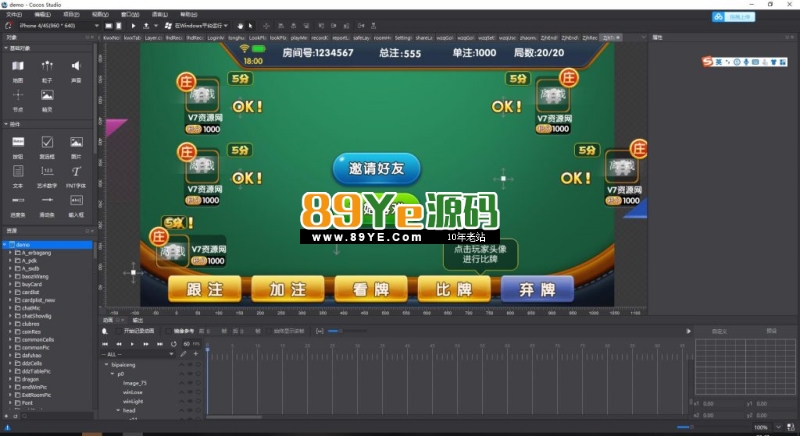The width and height of the screenshot is (800, 436).
Task: Expand the A_erbagang resource folder
Action: 10,253
